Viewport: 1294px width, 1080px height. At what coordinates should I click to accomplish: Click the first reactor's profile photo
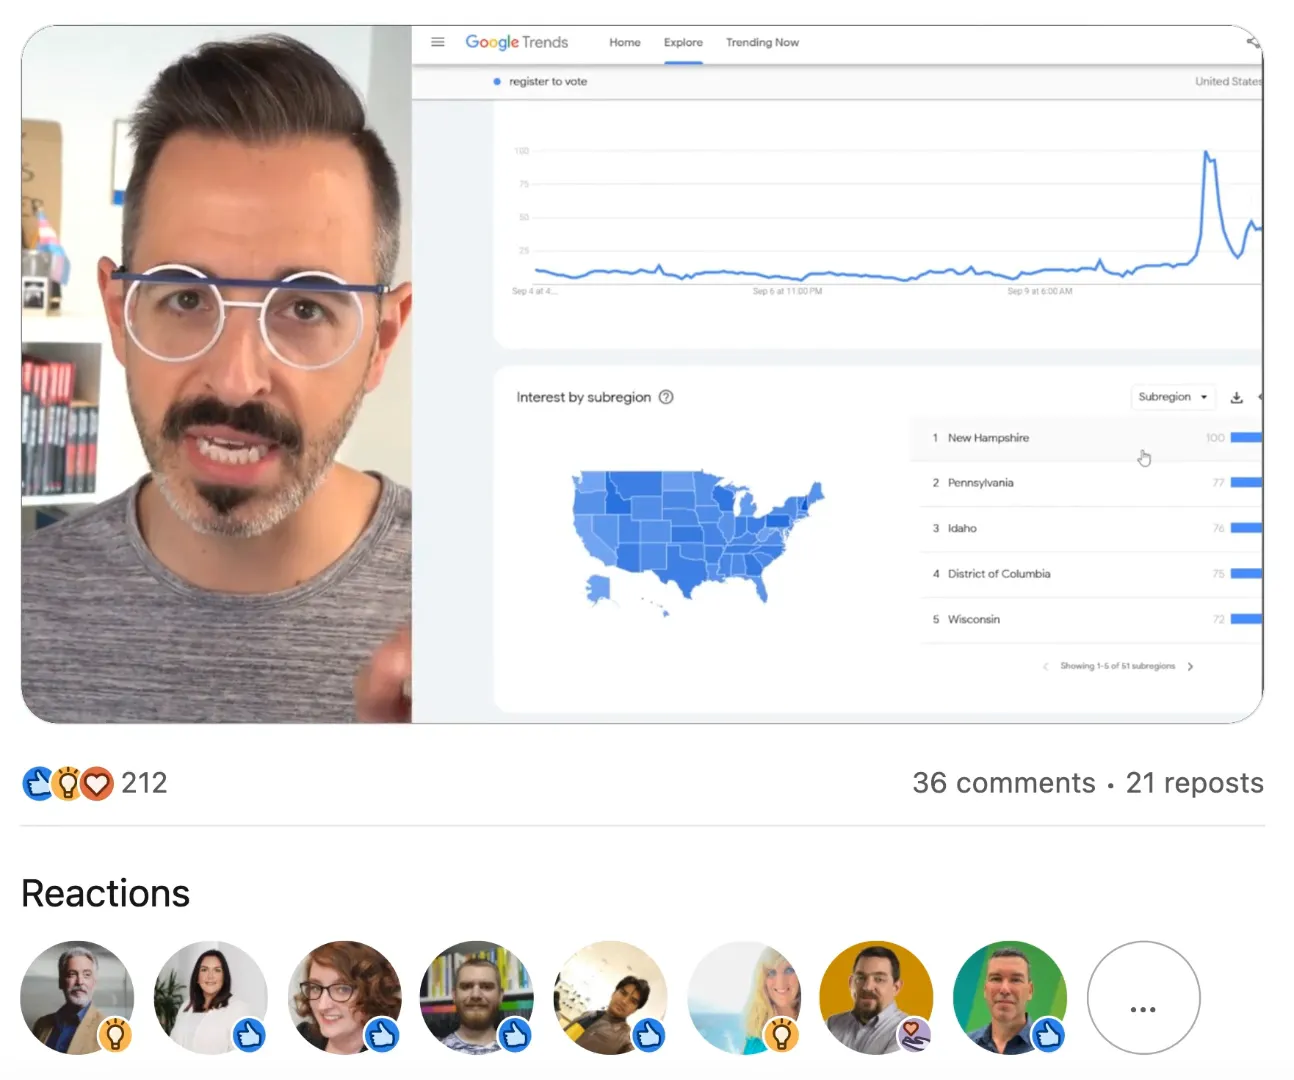click(77, 998)
